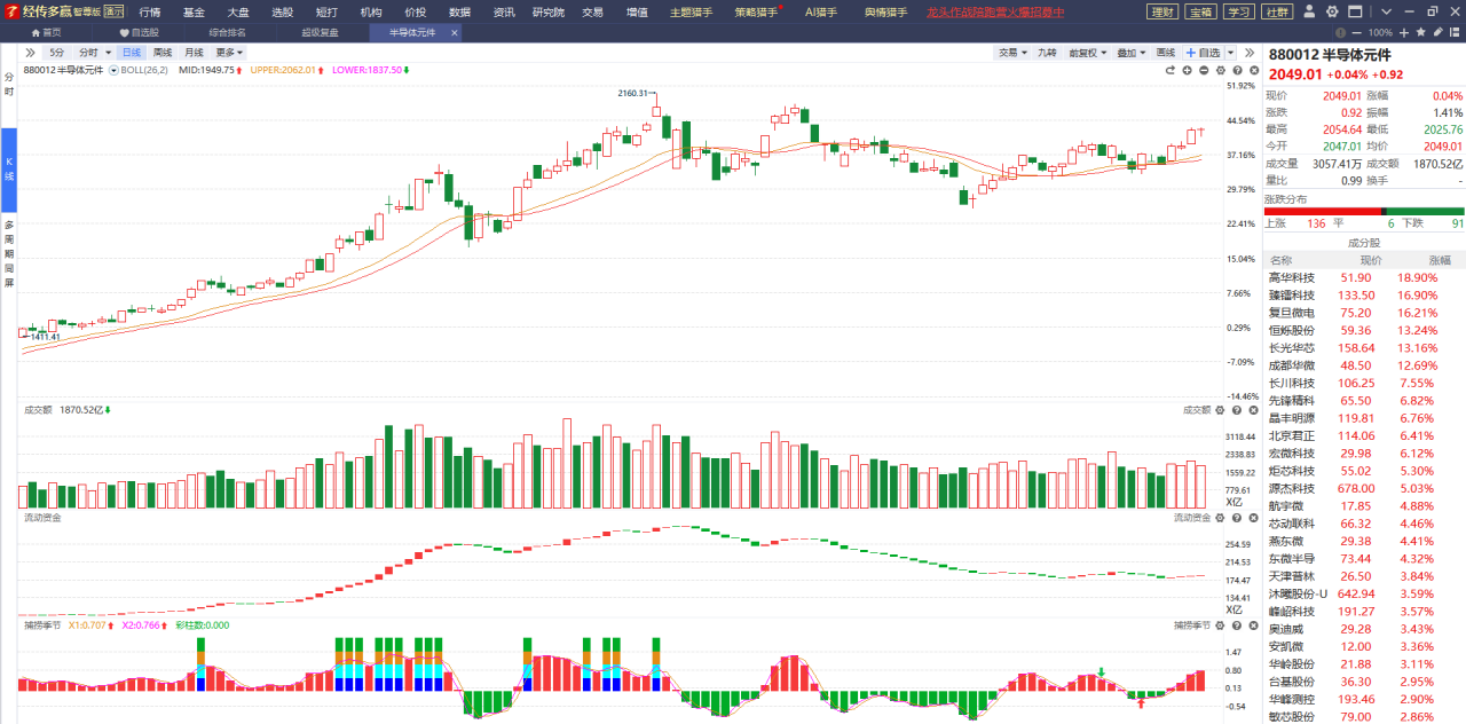
Task: Open settings gear for 成交额 volume panel
Action: click(x=1221, y=409)
